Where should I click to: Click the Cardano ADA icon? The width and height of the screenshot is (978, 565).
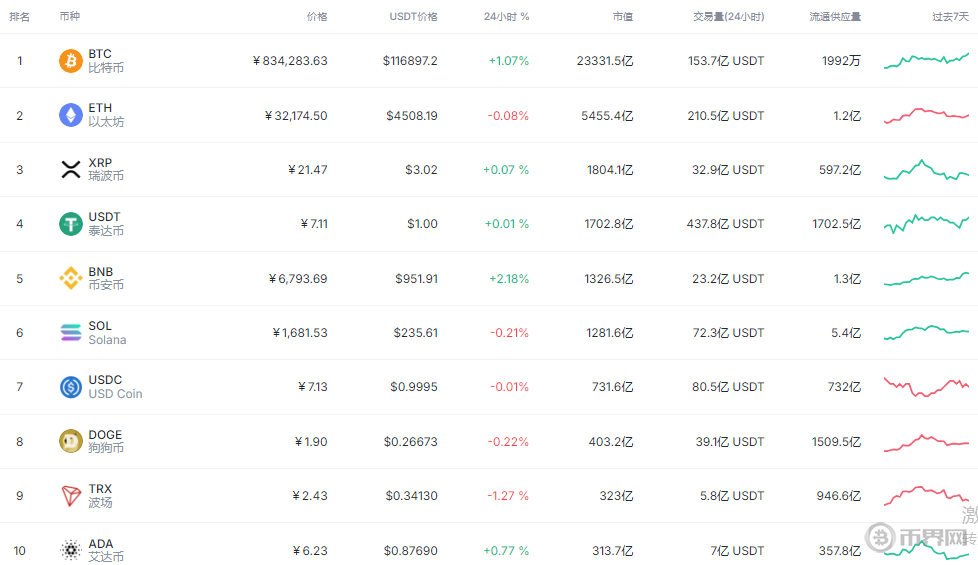[x=70, y=550]
